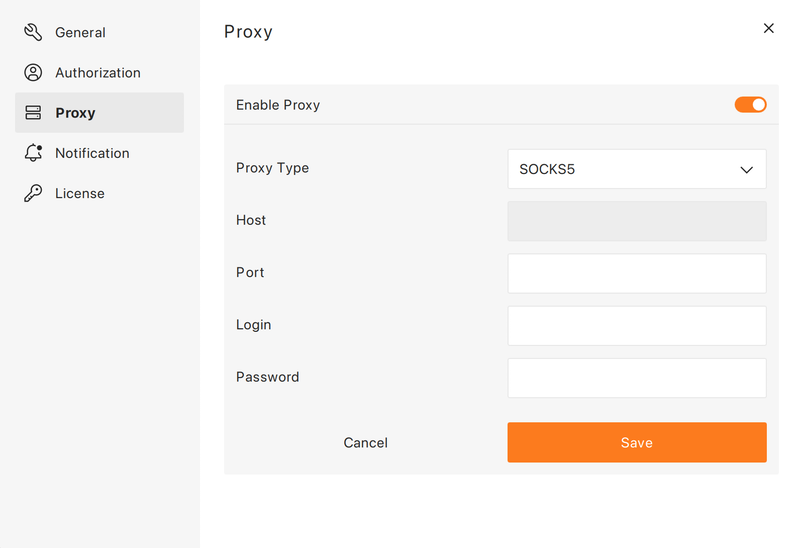Focus the Host input field

[637, 221]
